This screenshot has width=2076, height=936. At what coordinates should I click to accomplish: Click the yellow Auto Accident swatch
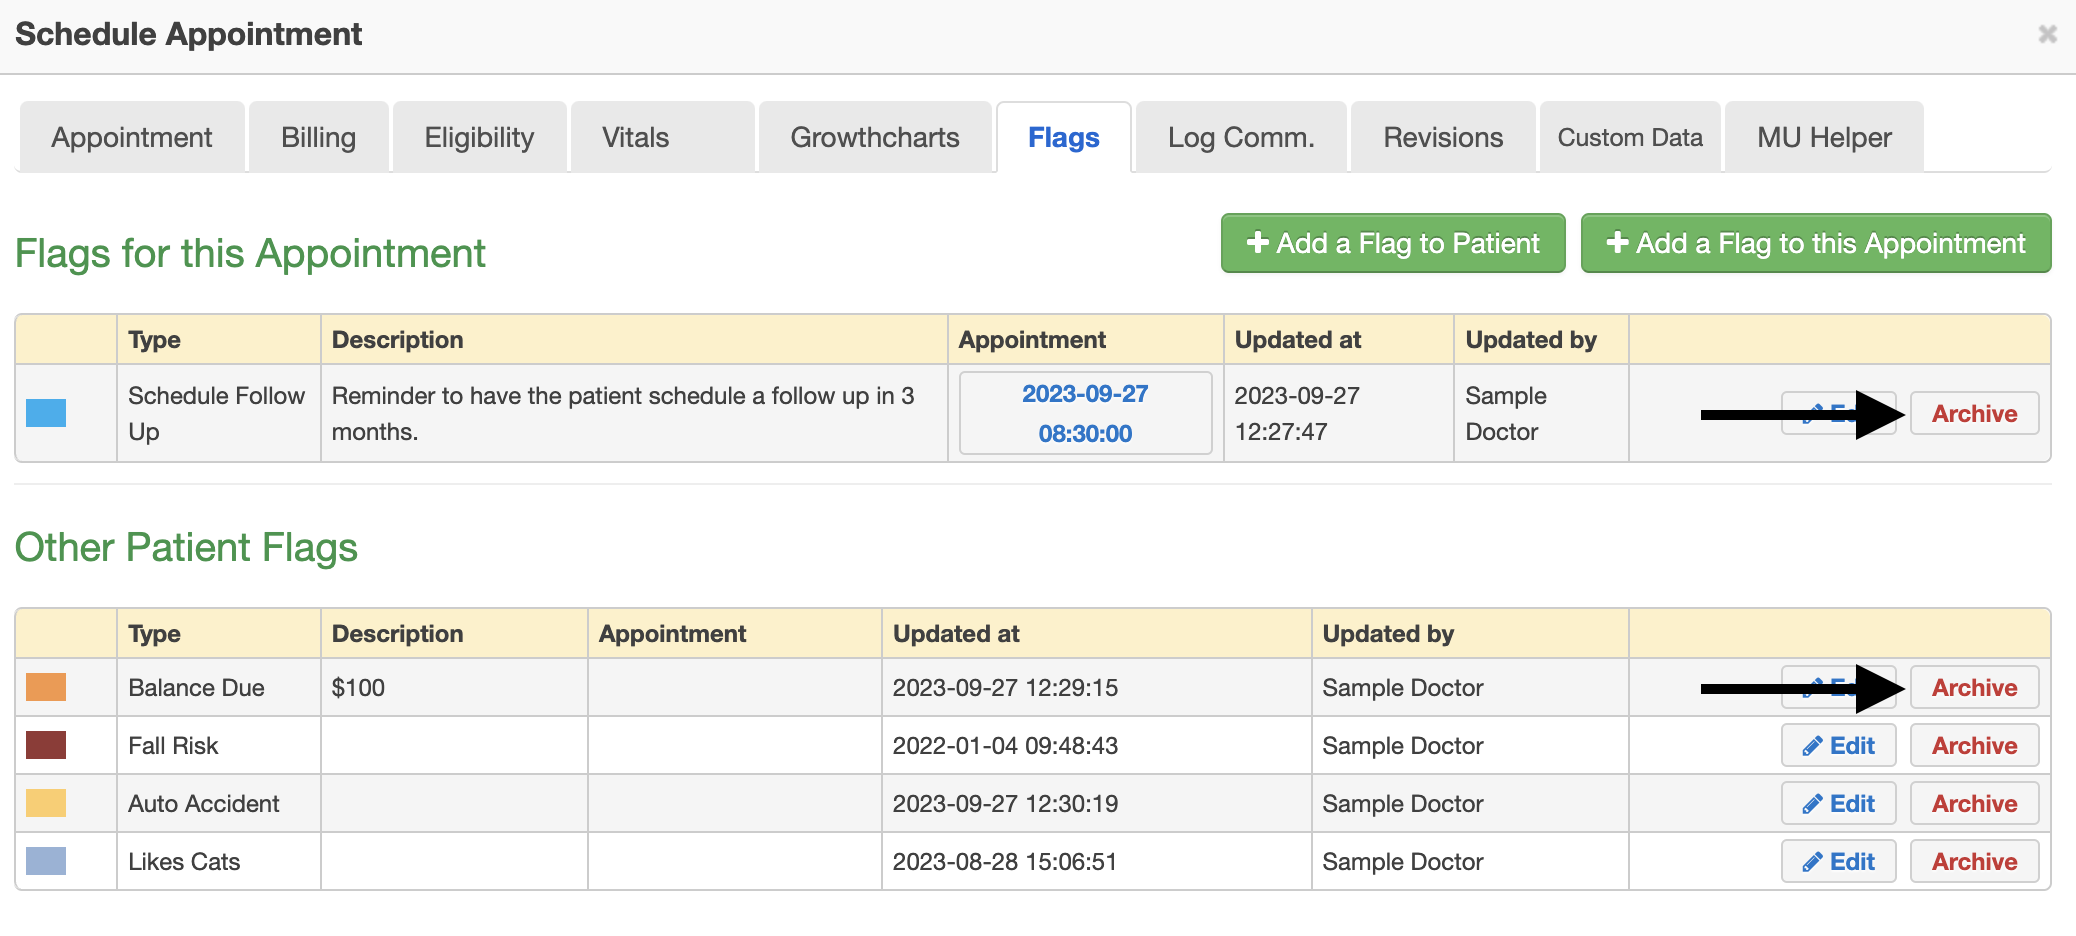coord(46,803)
